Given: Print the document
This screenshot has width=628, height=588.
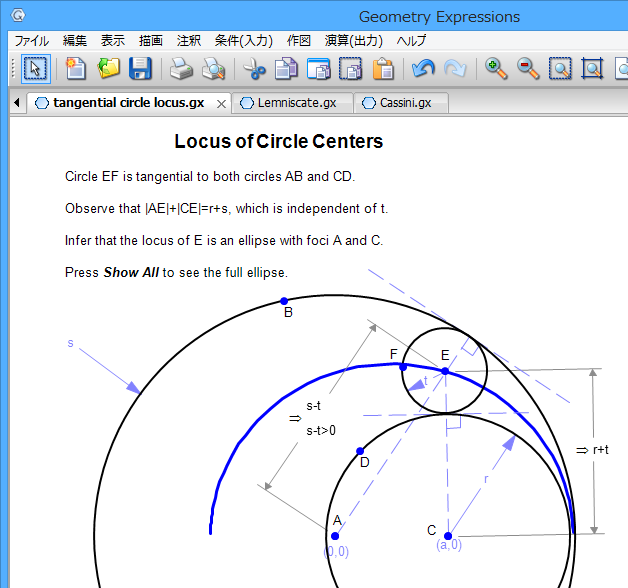Looking at the screenshot, I should click(x=180, y=69).
